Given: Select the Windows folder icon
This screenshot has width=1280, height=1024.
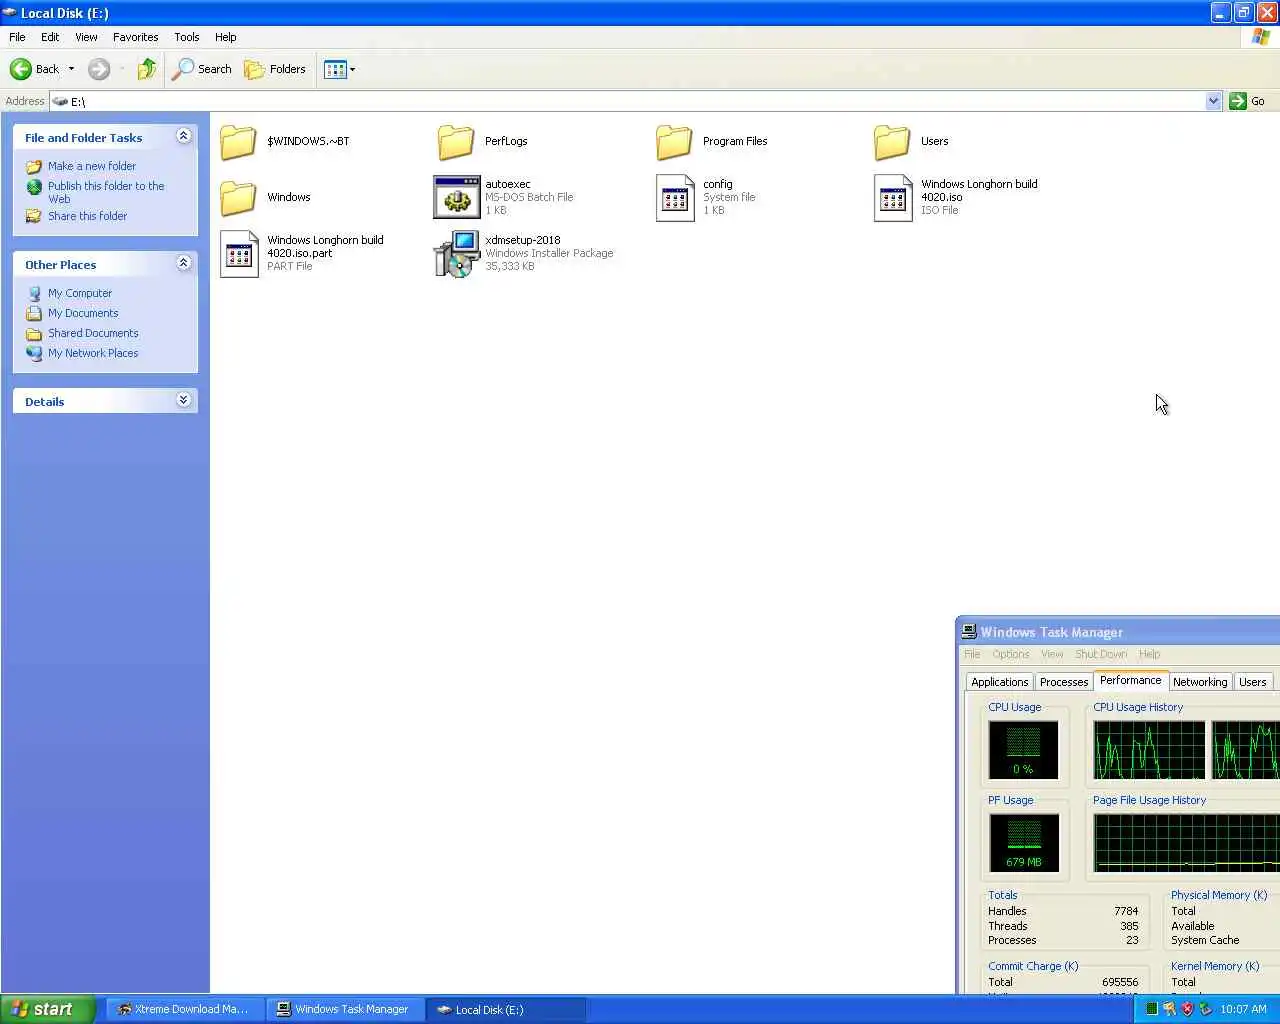Looking at the screenshot, I should pos(238,198).
